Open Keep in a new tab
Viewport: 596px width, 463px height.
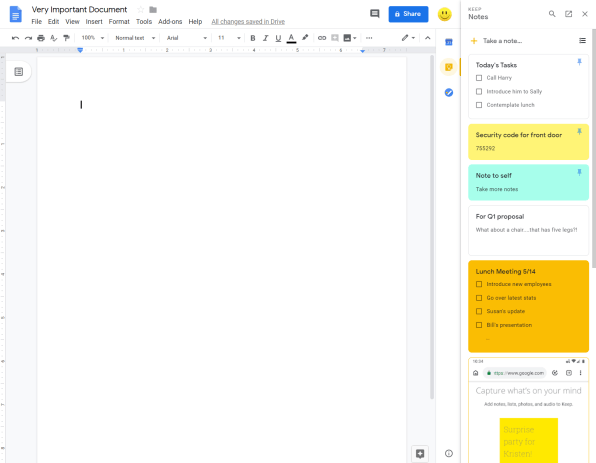point(568,14)
